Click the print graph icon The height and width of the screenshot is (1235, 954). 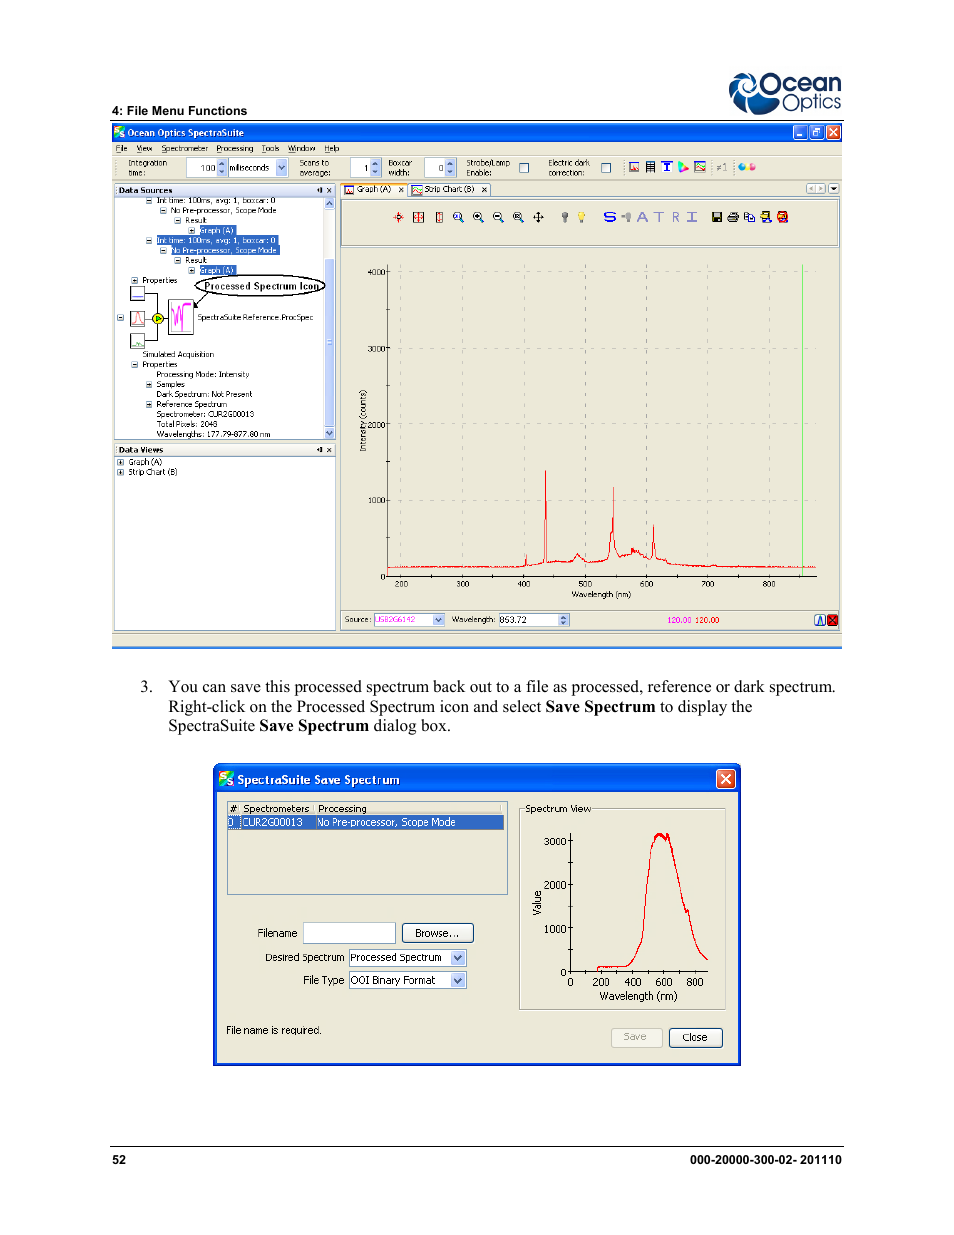click(733, 217)
